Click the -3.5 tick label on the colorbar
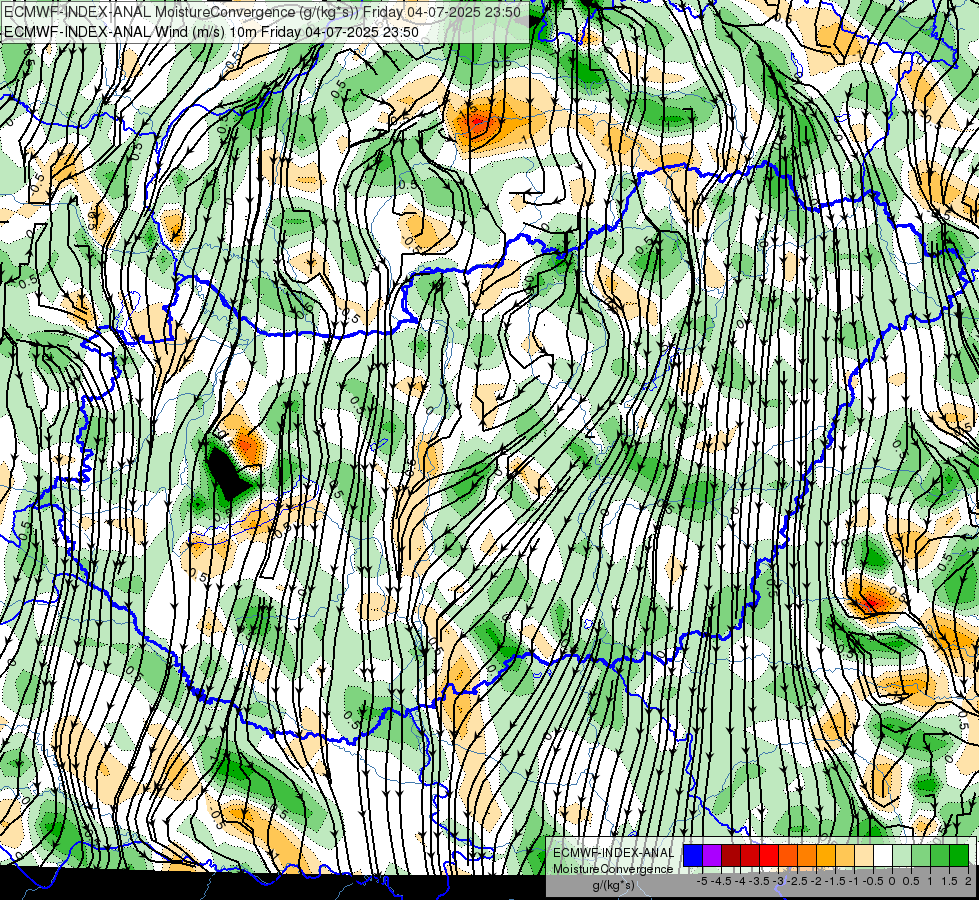 pos(759,881)
